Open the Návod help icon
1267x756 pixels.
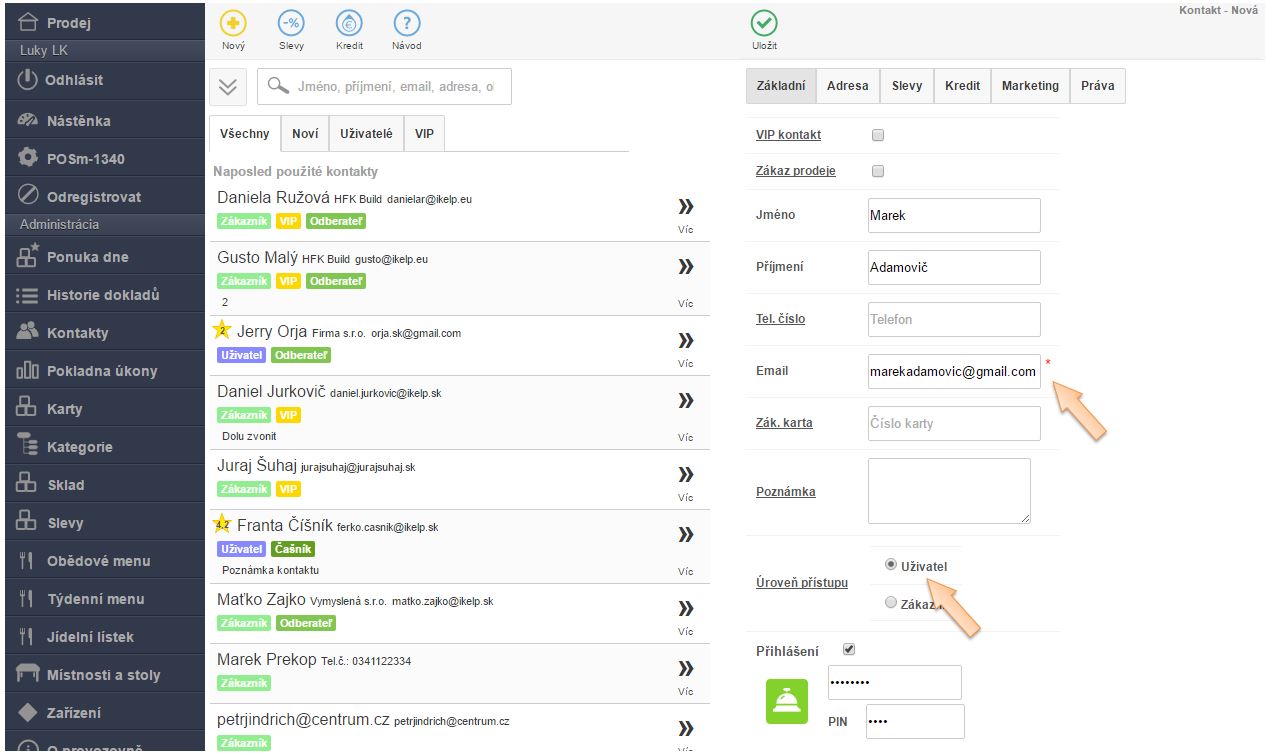point(406,24)
